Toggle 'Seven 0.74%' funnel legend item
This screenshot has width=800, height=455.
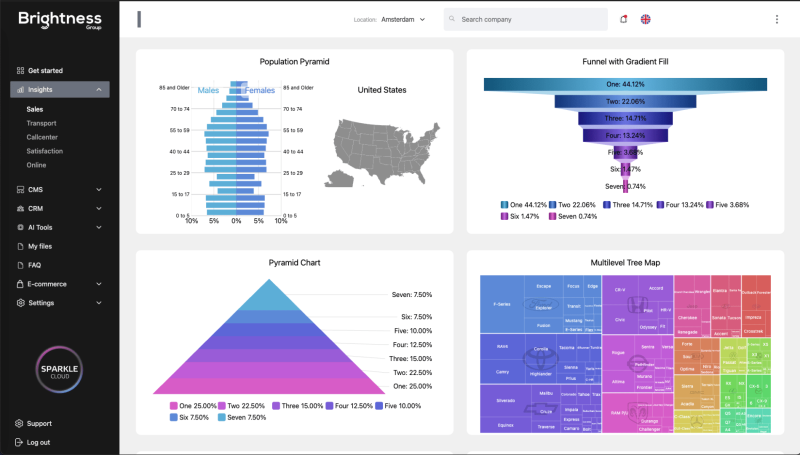point(572,216)
